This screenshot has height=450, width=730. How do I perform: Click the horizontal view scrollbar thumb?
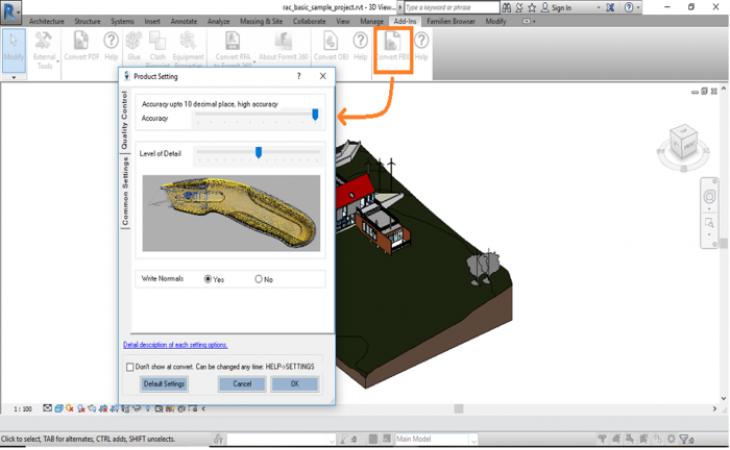coord(459,409)
